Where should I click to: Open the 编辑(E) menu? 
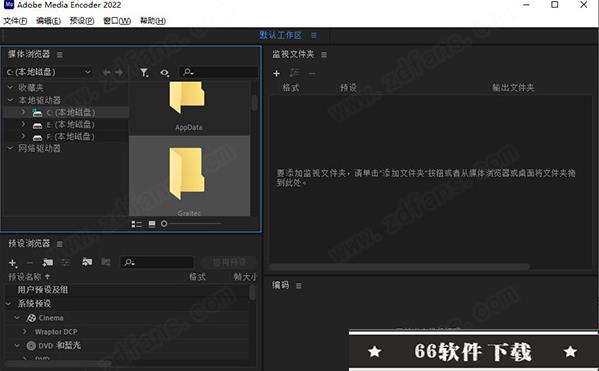(48, 21)
